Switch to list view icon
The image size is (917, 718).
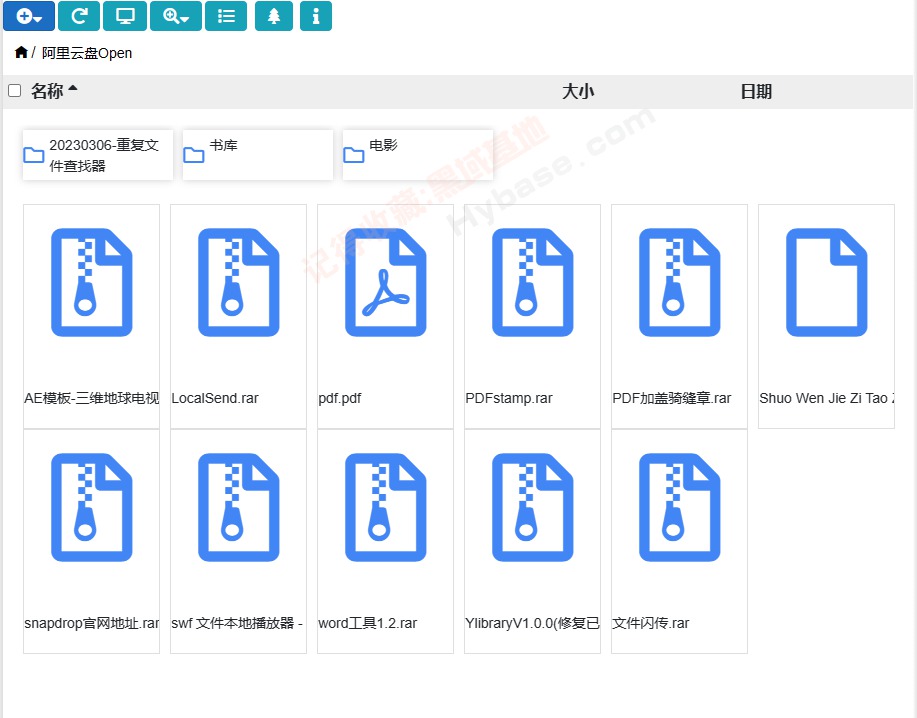pyautogui.click(x=226, y=16)
